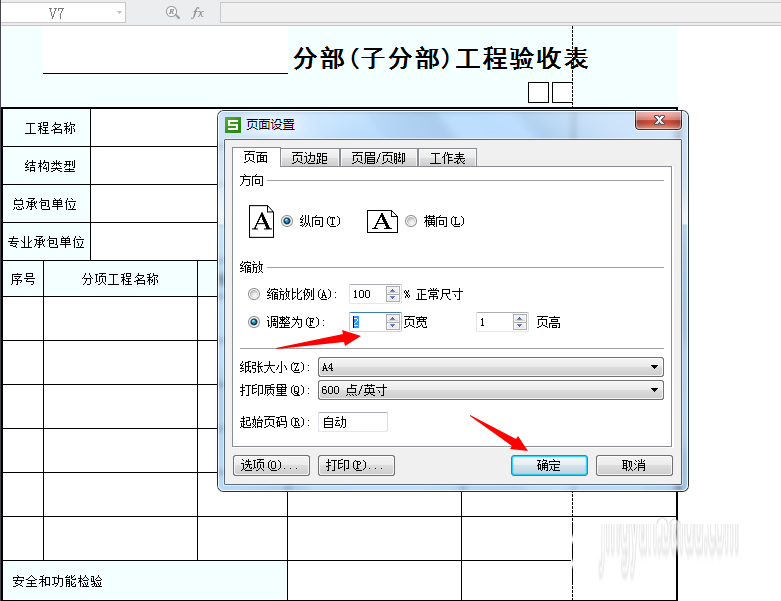Switch to the 页边距 tab
This screenshot has width=781, height=601.
309,158
